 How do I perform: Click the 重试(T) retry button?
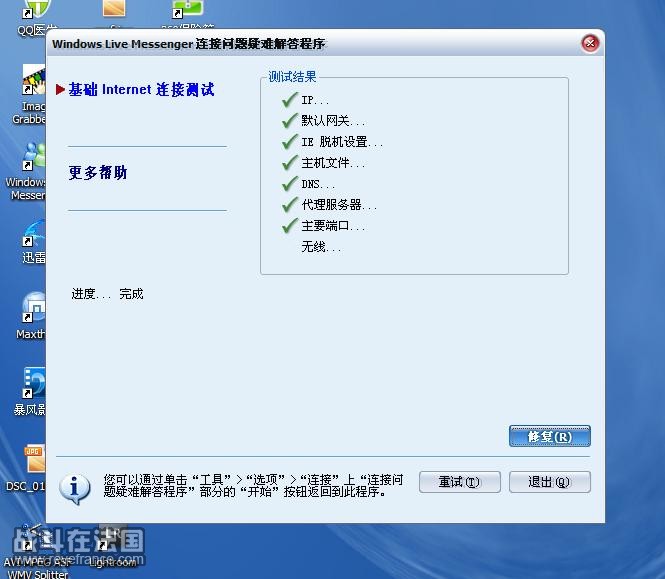click(x=460, y=482)
